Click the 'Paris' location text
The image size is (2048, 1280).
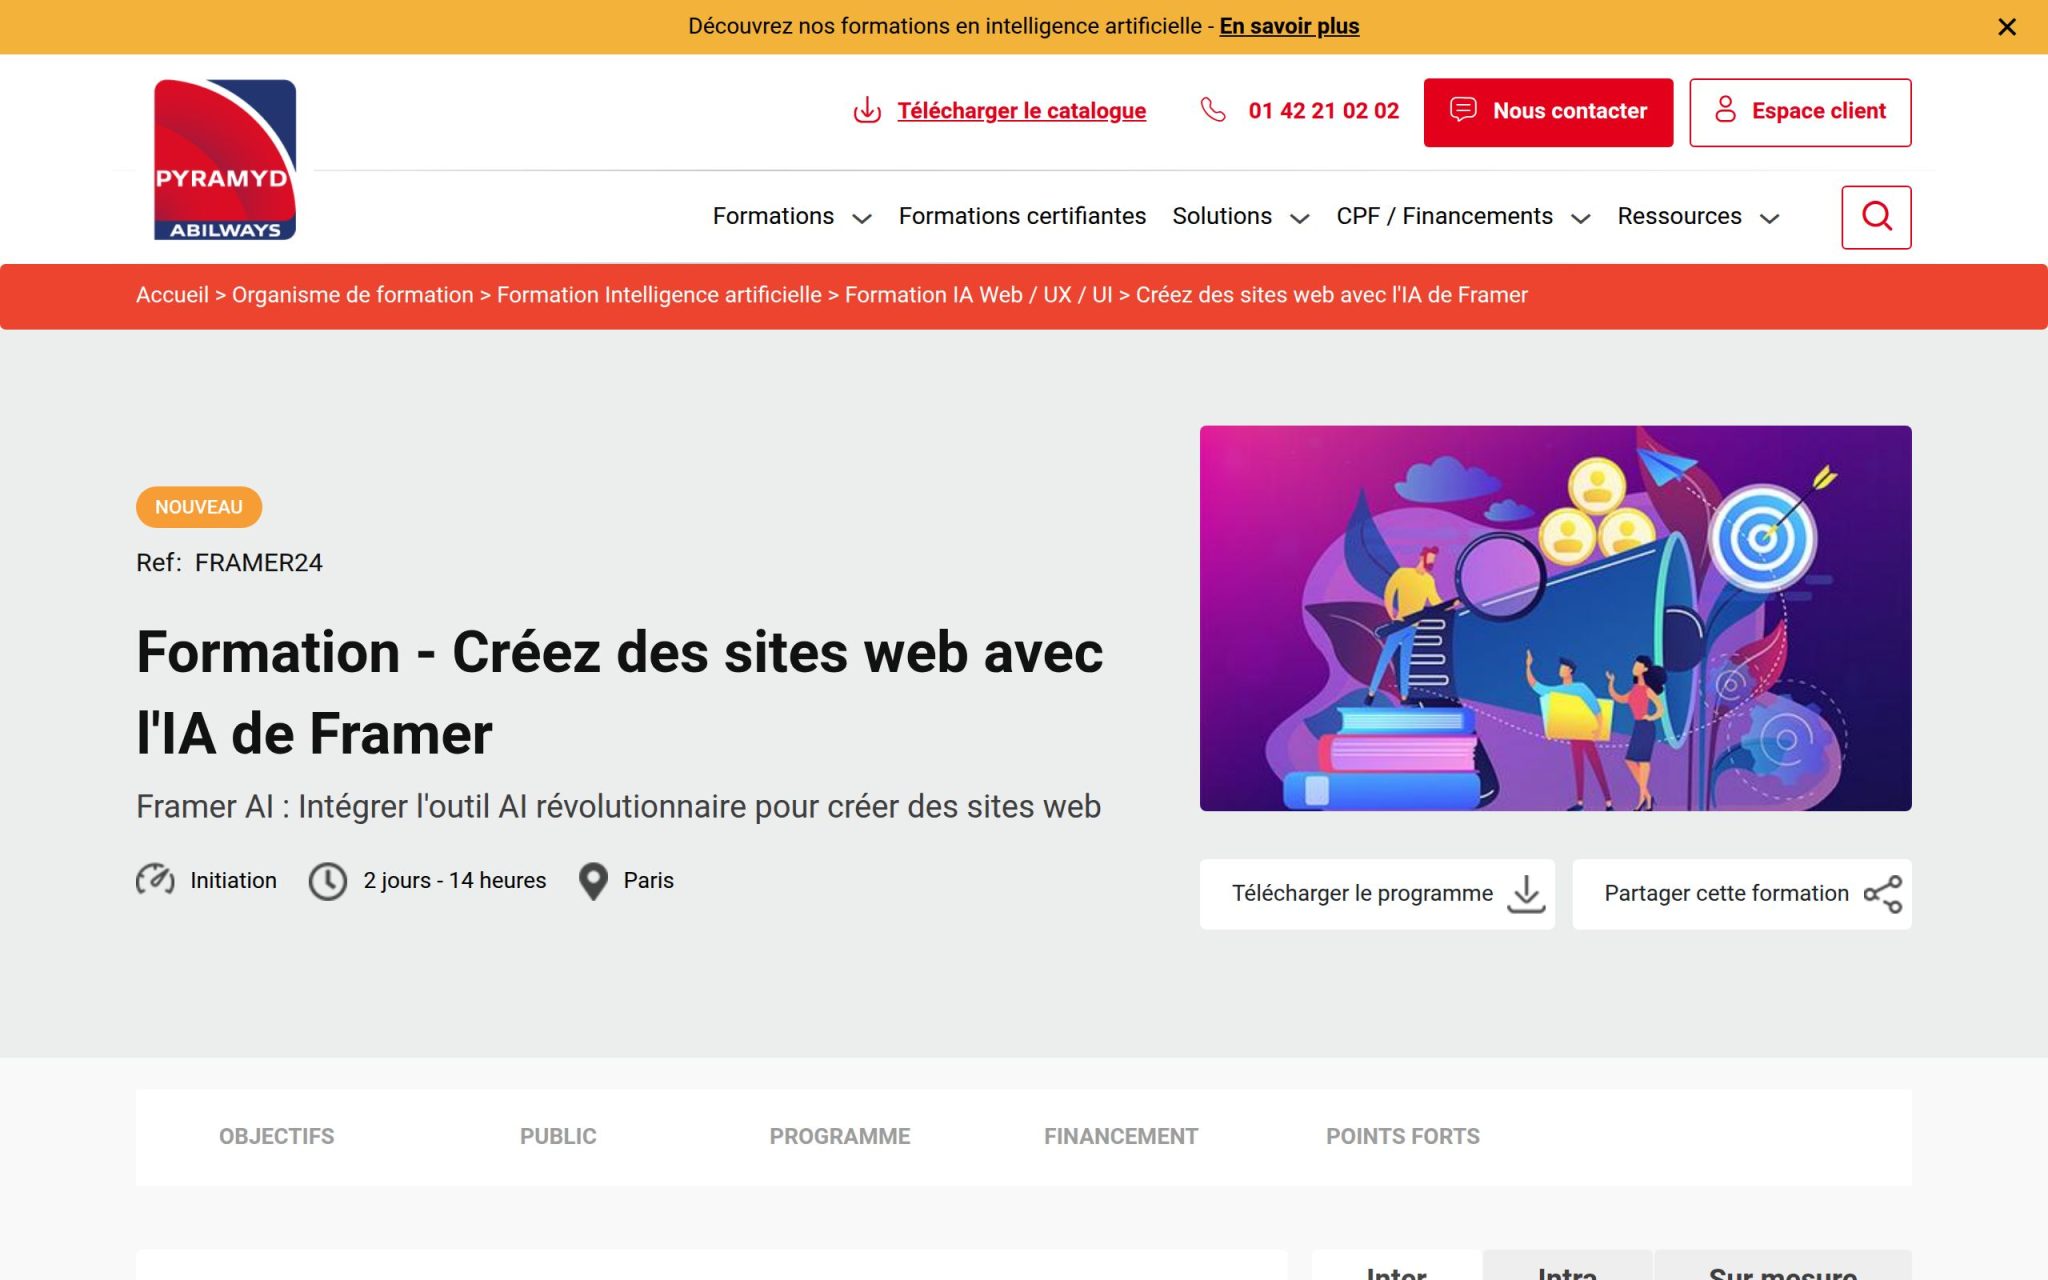648,880
